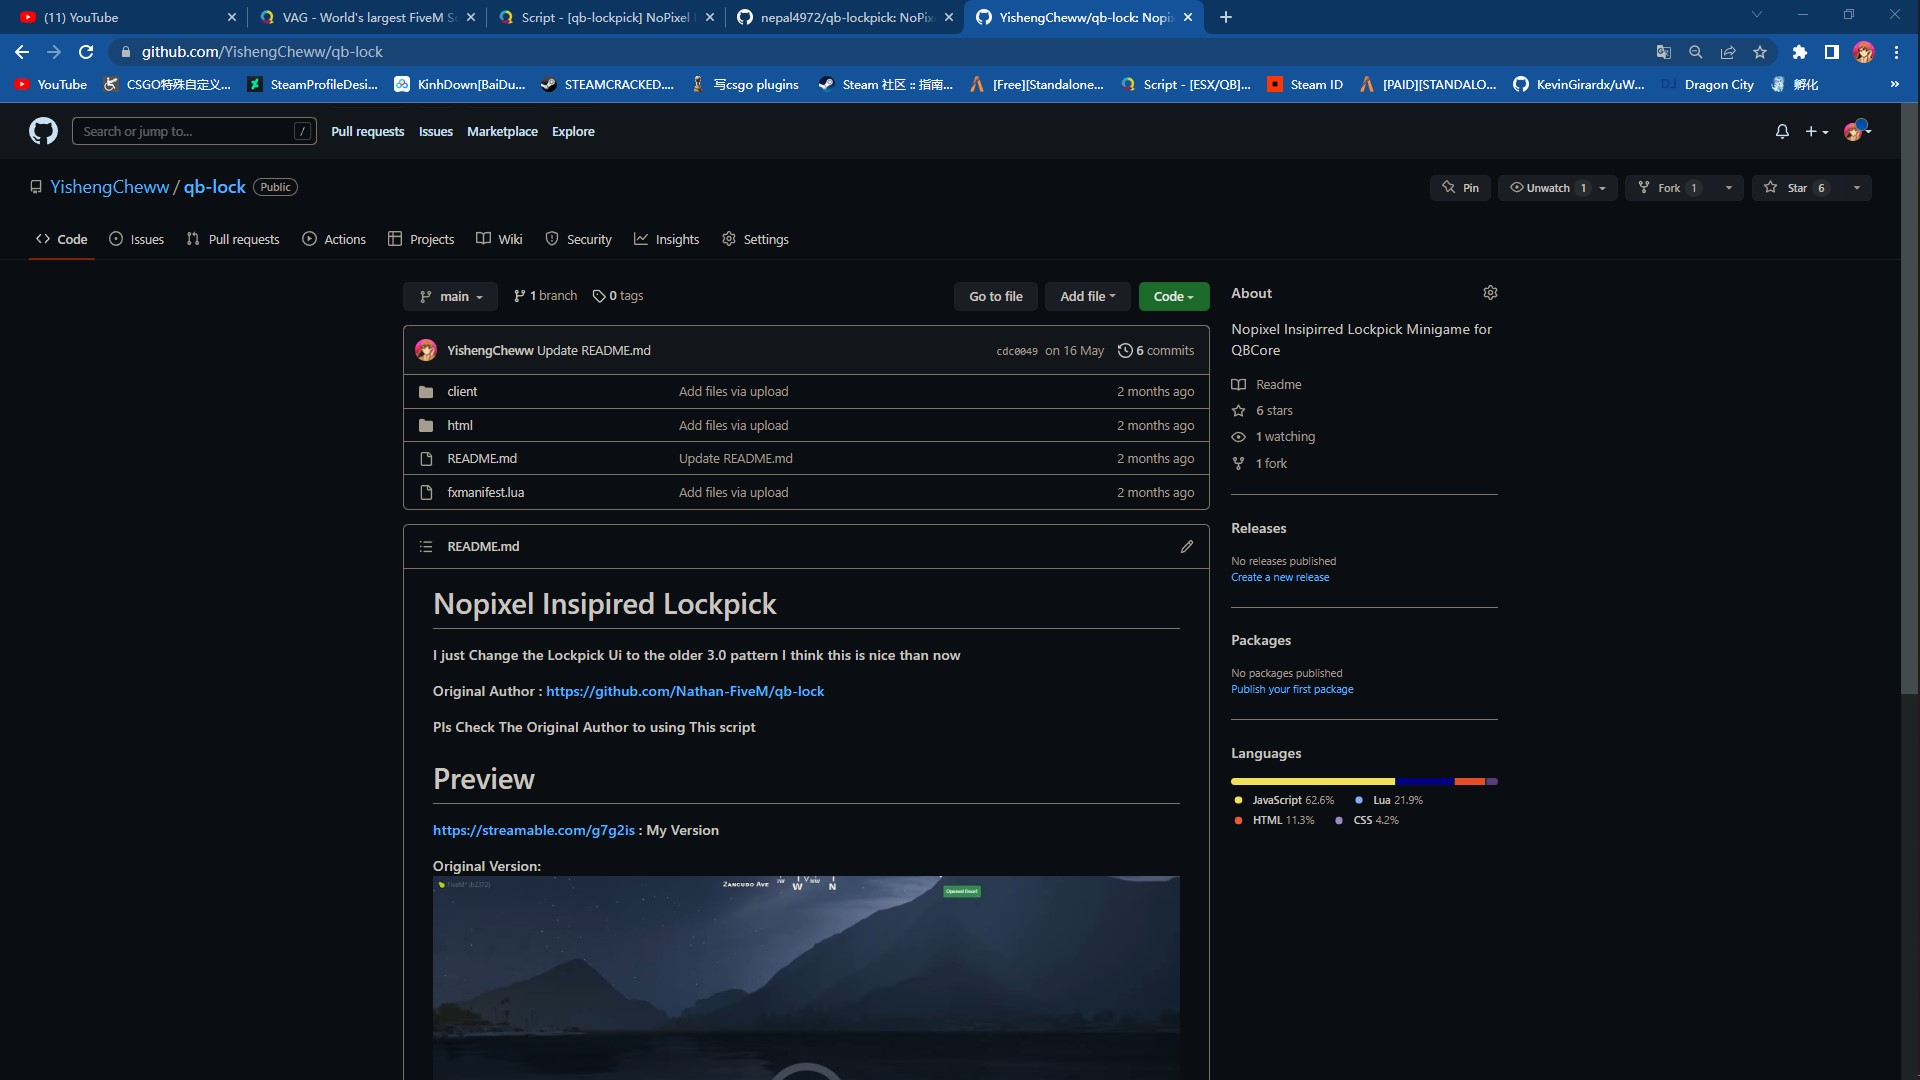Toggle README table of contents icon
1920x1080 pixels.
click(x=426, y=546)
